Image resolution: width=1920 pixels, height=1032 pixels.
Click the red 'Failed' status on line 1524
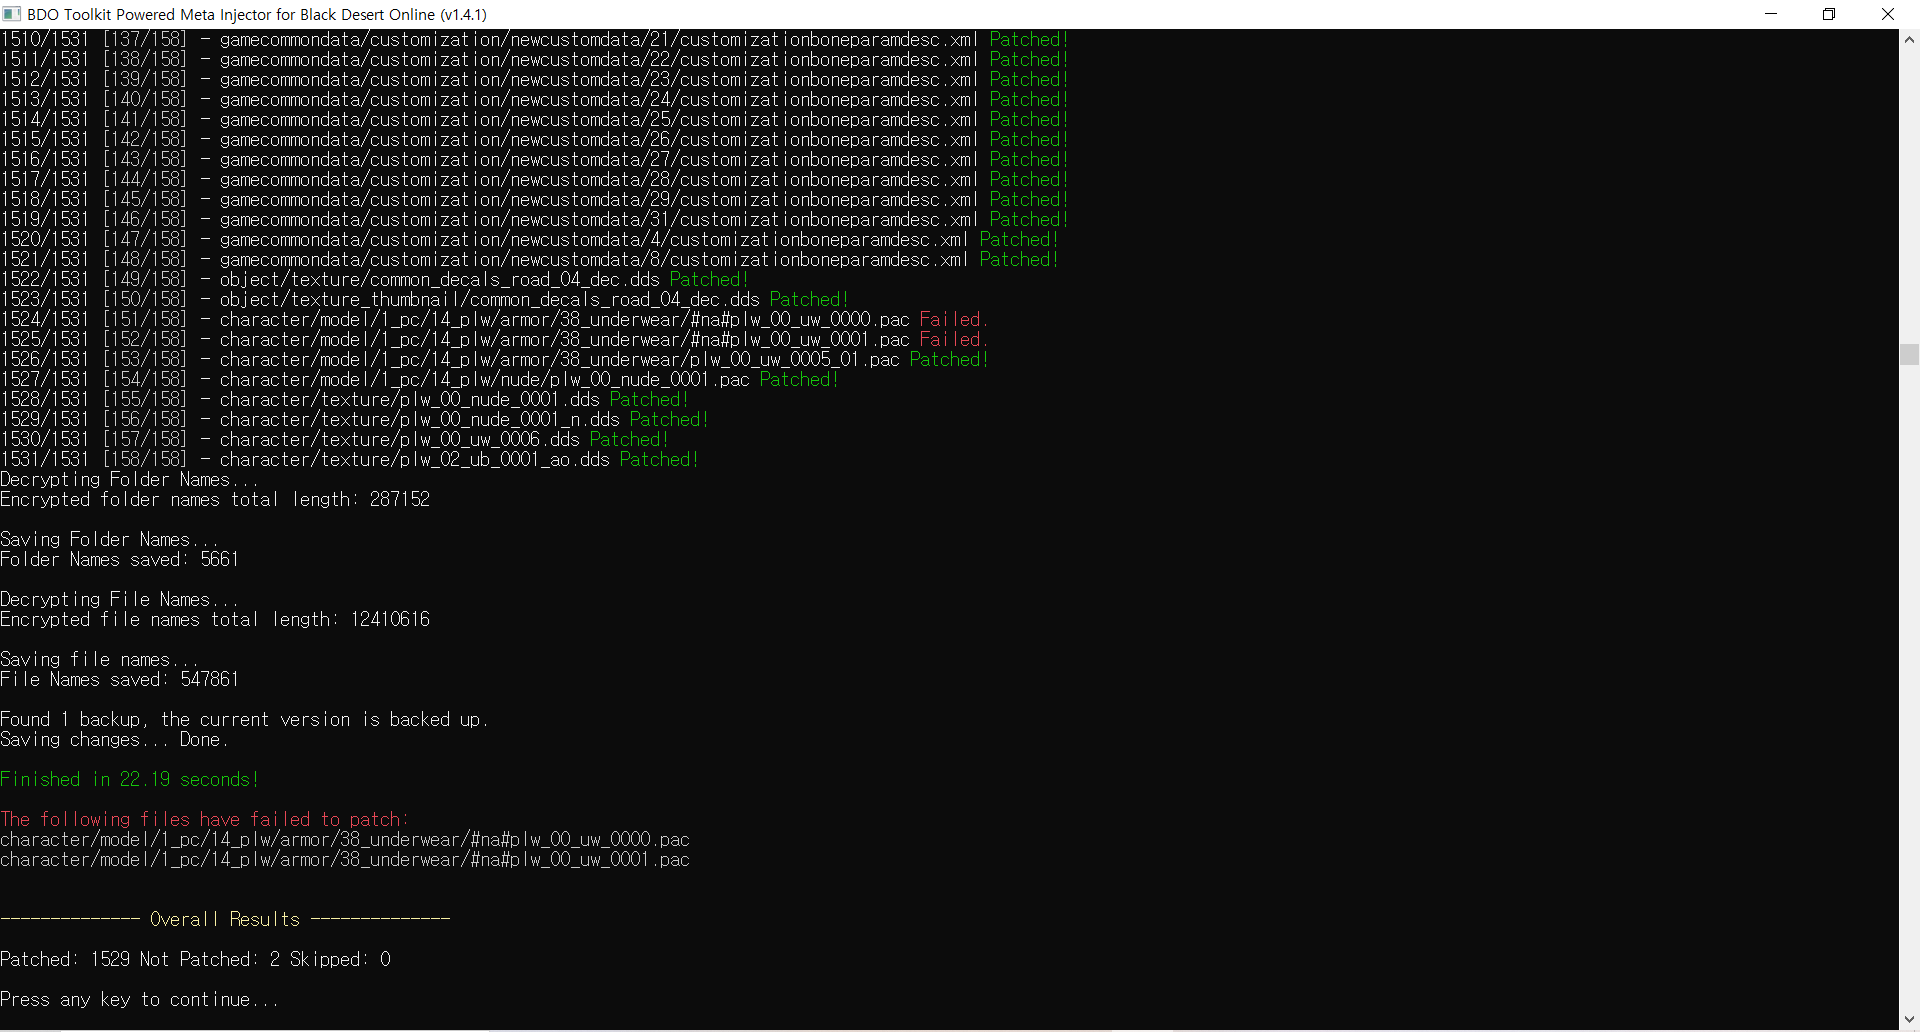point(952,319)
